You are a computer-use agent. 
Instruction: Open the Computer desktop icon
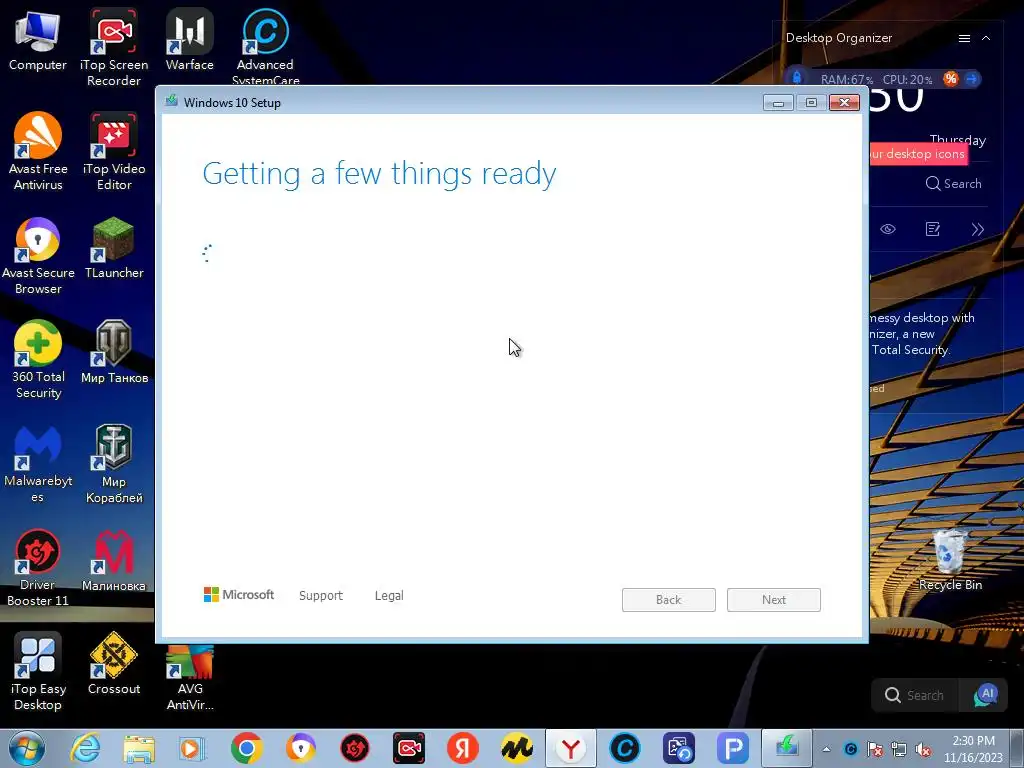pos(38,42)
